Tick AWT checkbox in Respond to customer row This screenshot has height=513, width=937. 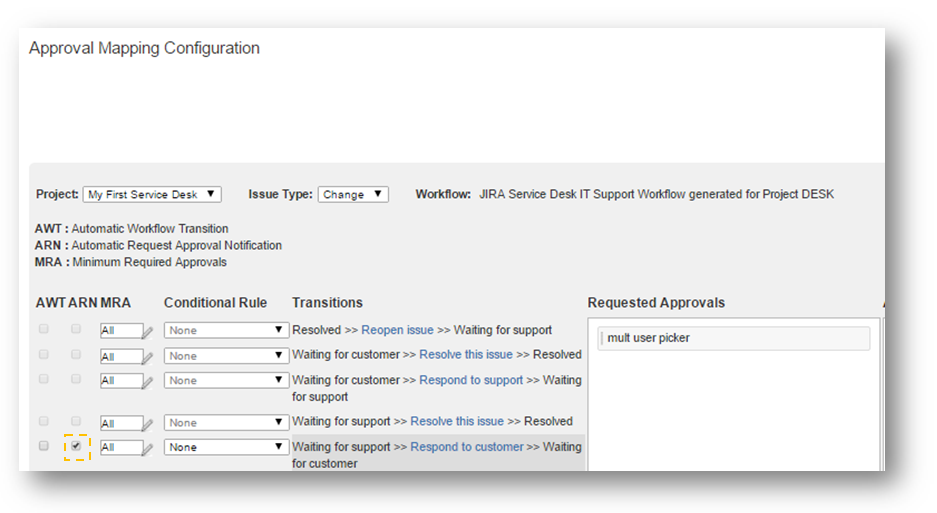pos(43,446)
